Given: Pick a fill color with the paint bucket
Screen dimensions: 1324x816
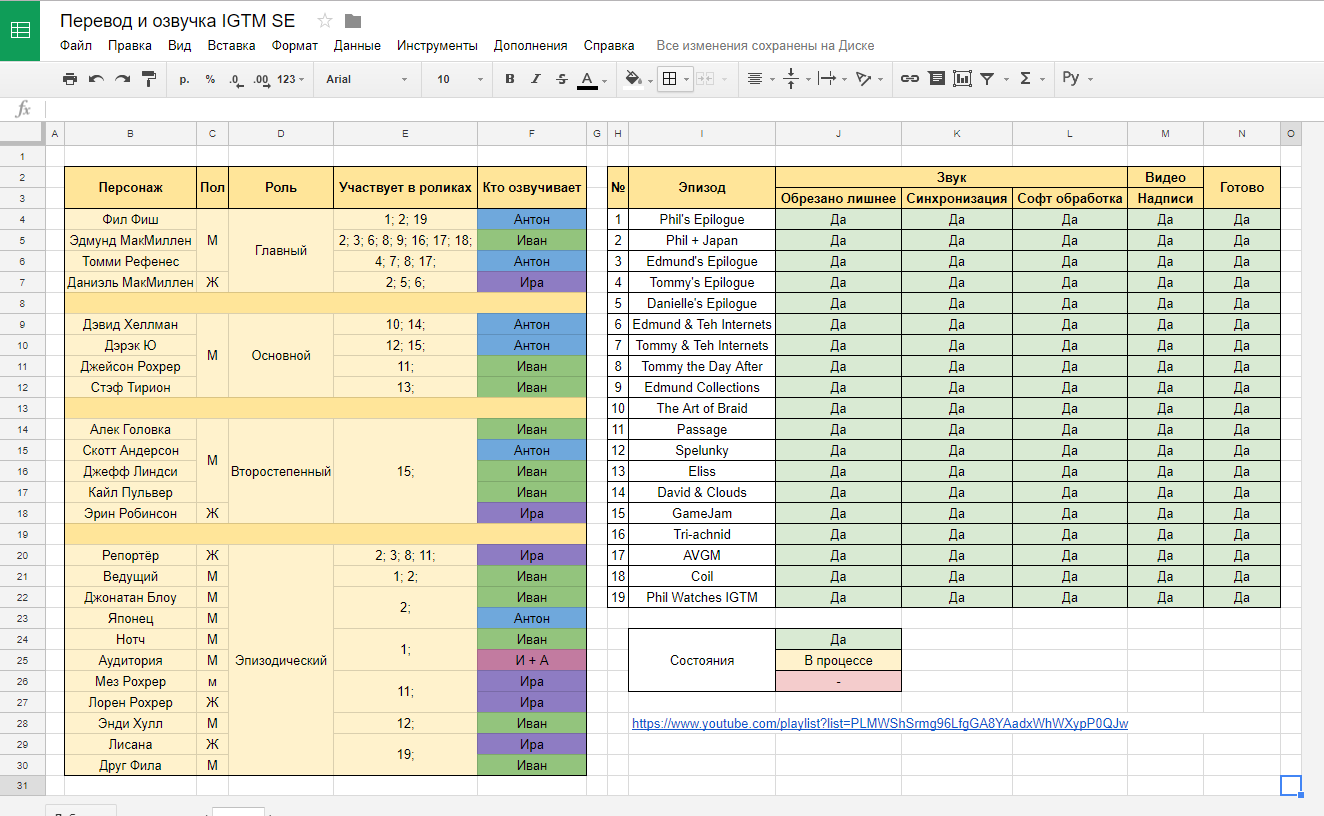Looking at the screenshot, I should tap(632, 79).
